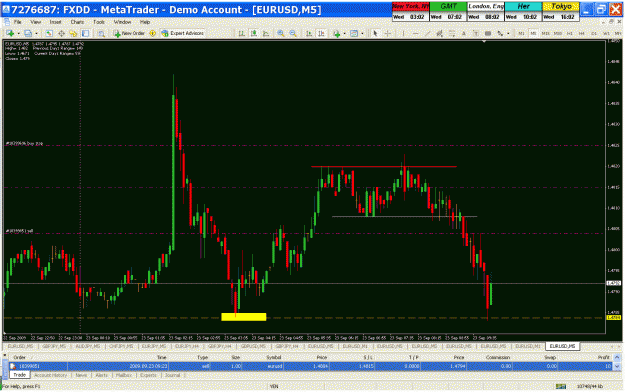
Task: Open the Indicators list icon
Action: tap(337, 33)
